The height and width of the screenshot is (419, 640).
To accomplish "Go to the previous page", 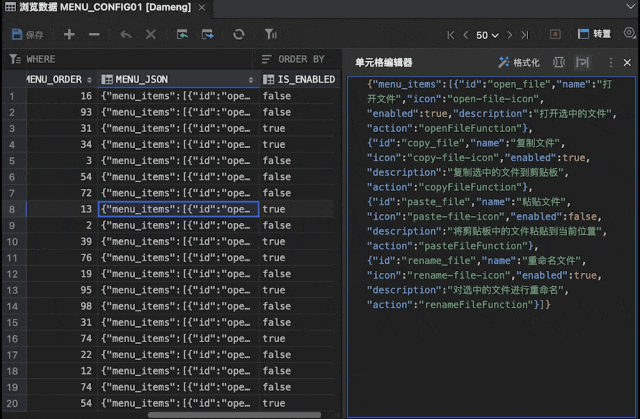I will [x=466, y=35].
